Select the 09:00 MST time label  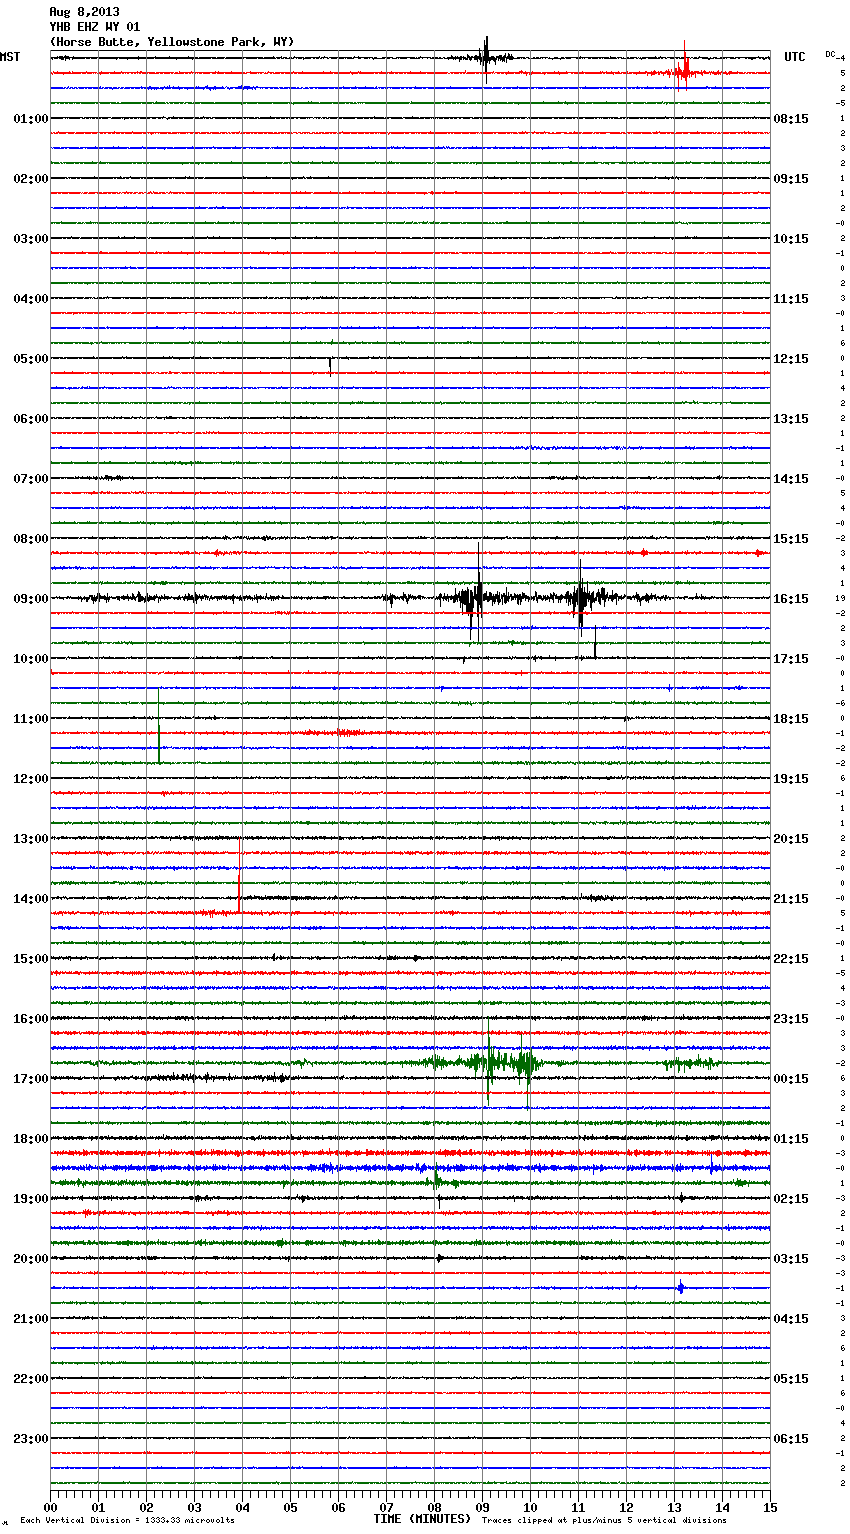pos(30,599)
